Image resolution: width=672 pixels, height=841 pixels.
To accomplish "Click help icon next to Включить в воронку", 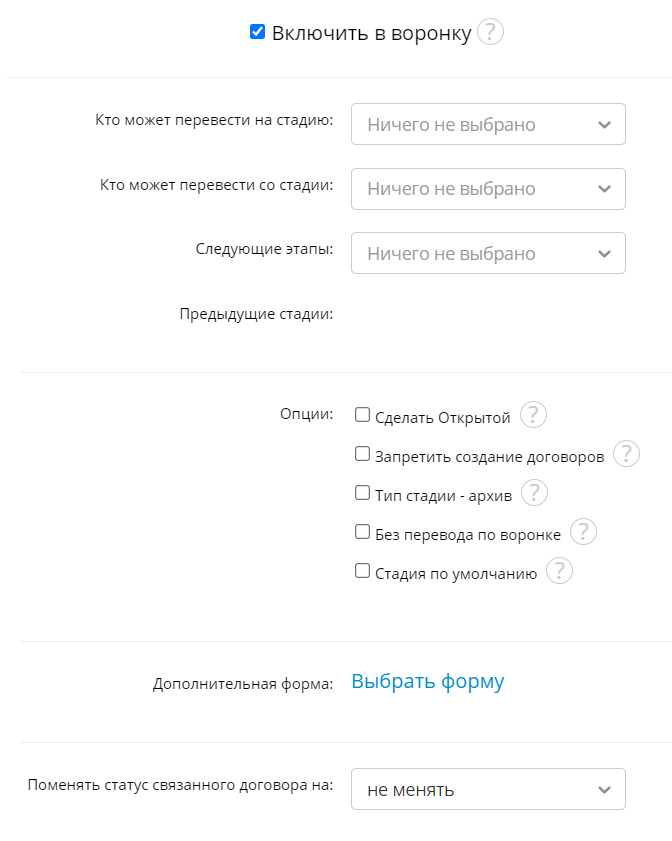I will click(490, 33).
